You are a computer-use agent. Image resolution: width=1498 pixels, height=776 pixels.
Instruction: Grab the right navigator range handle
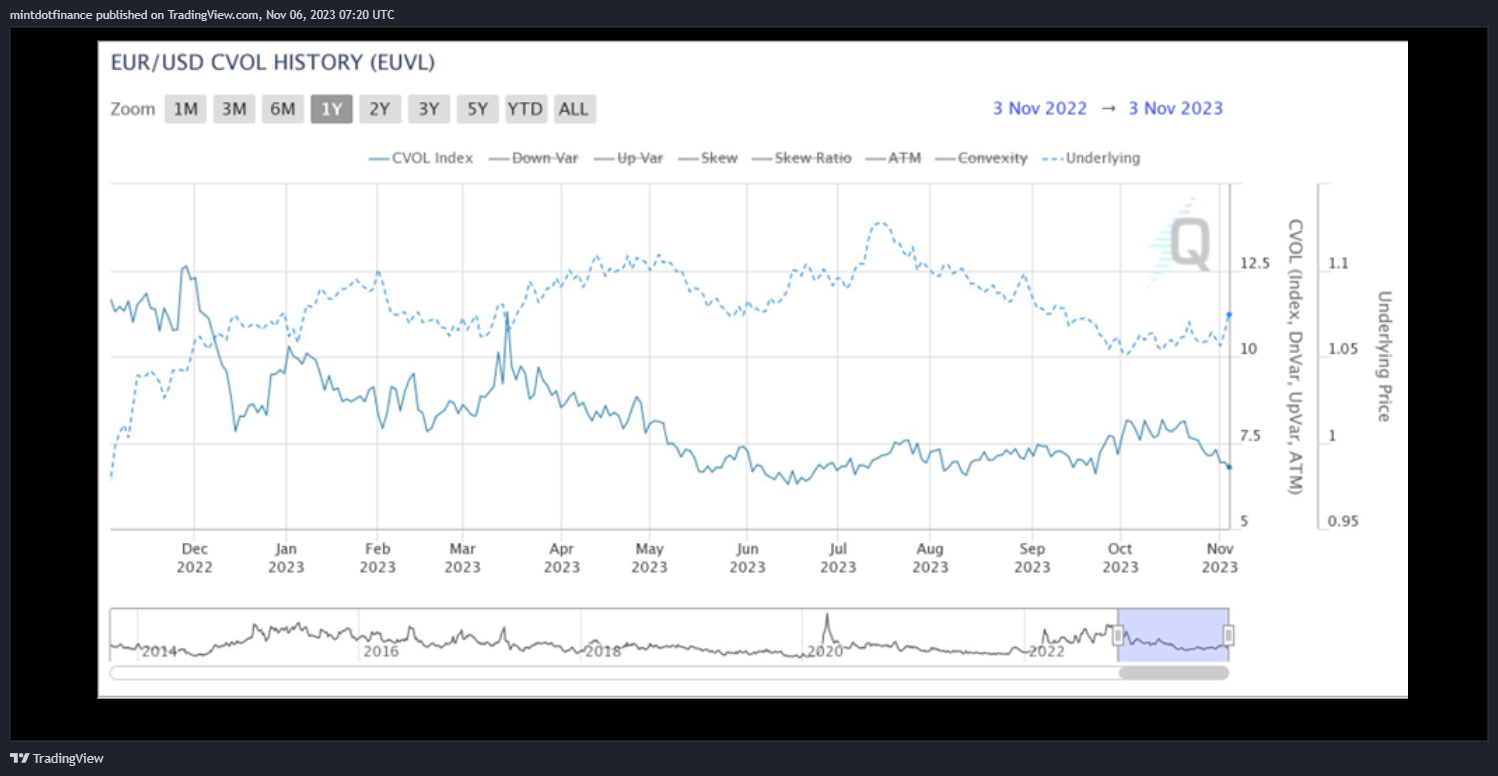(x=1229, y=635)
